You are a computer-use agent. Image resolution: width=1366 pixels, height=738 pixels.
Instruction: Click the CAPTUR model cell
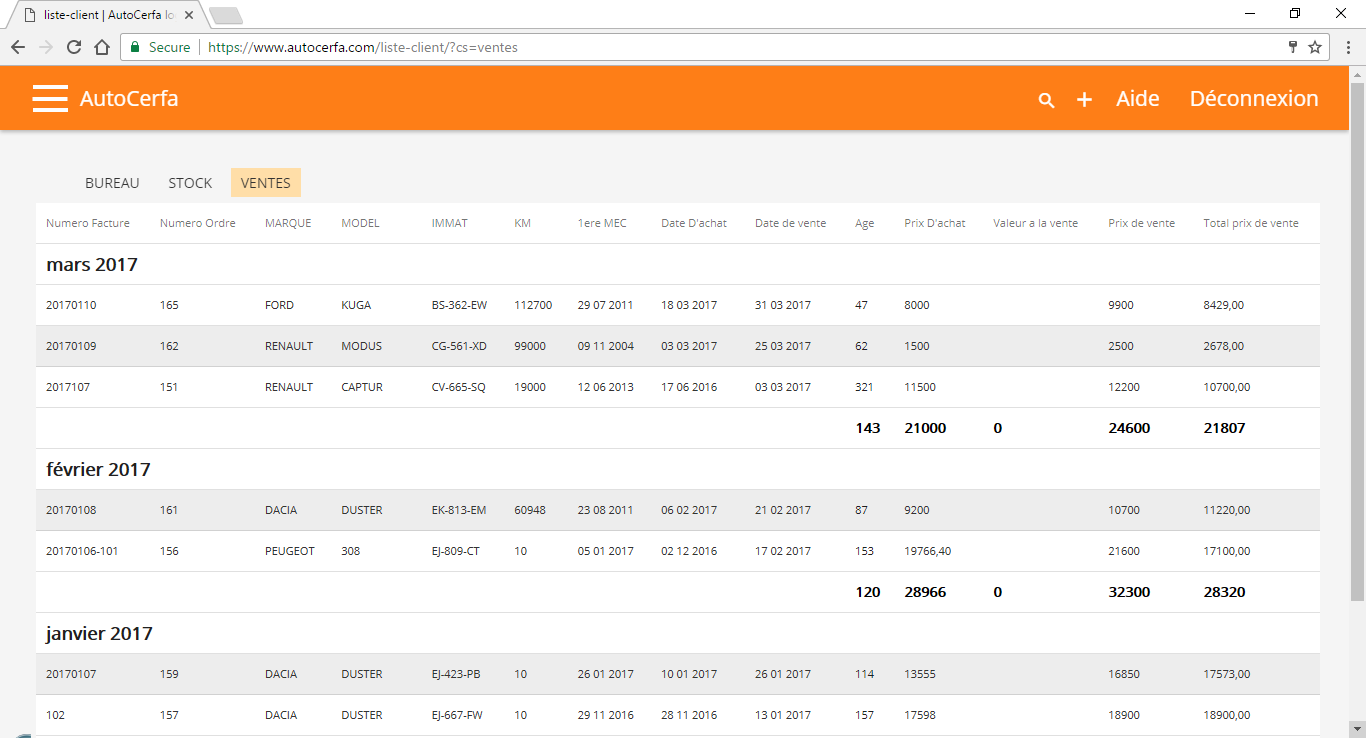tap(362, 387)
